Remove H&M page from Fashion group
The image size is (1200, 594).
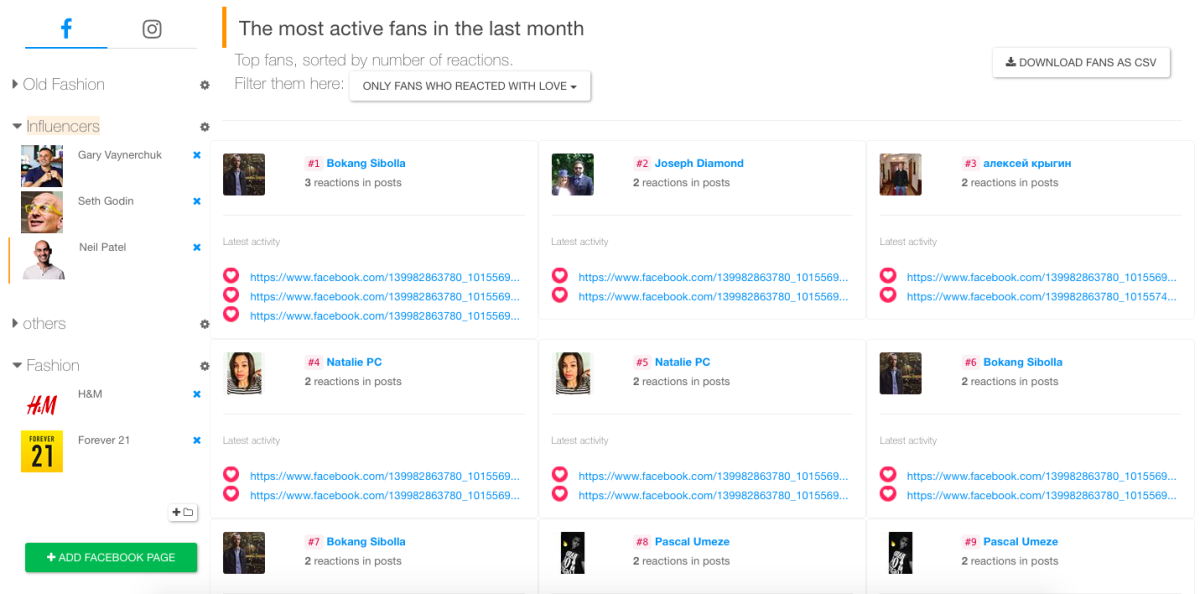coord(197,394)
